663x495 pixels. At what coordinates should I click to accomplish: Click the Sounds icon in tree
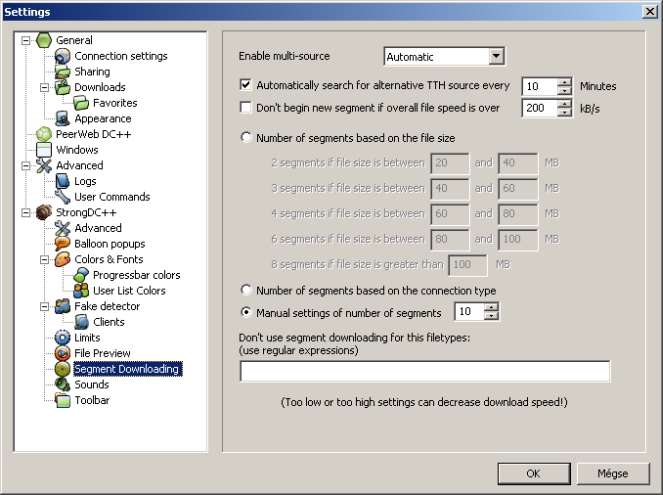pos(64,385)
